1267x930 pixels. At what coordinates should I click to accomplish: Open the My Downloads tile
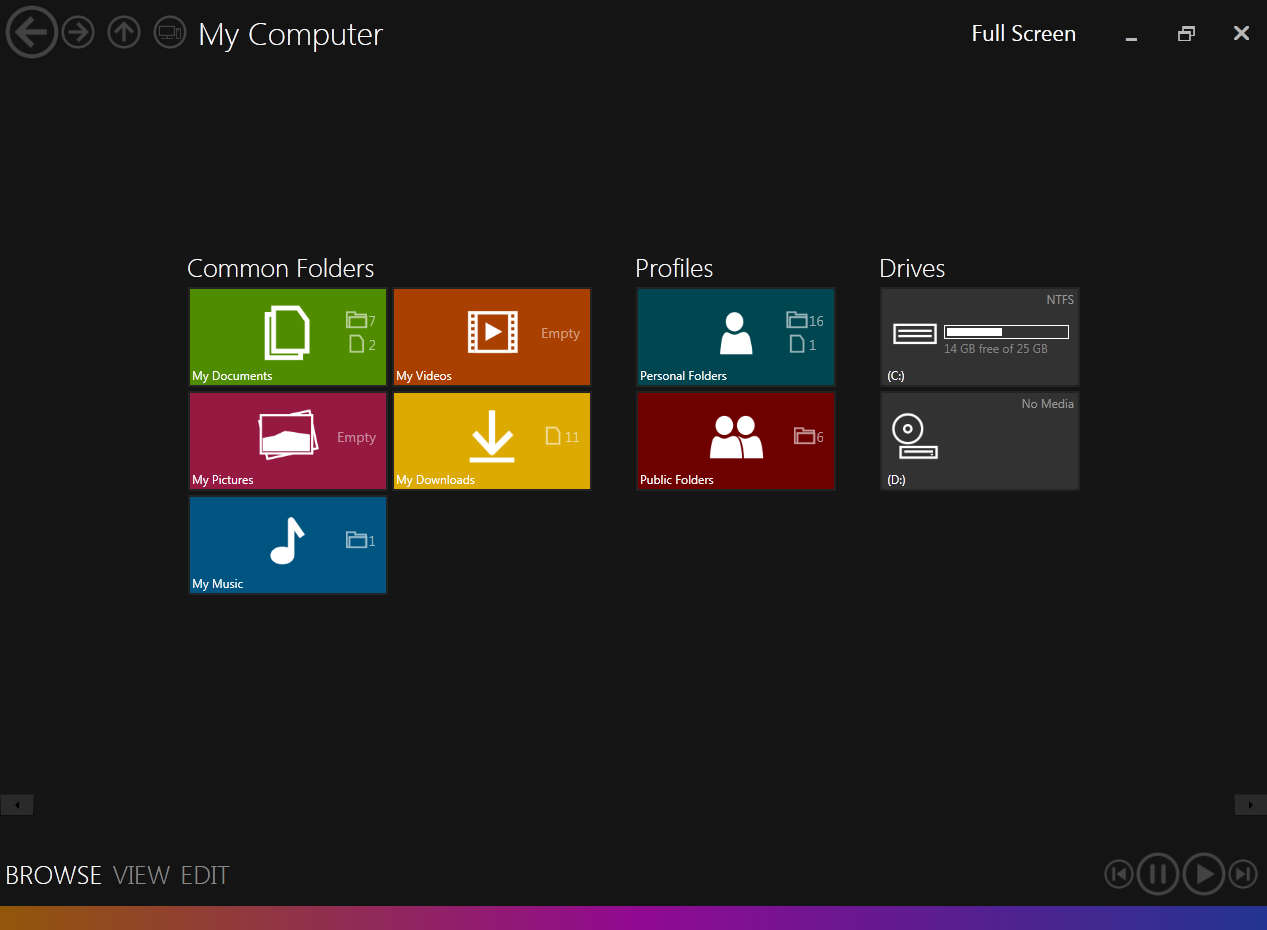[492, 441]
